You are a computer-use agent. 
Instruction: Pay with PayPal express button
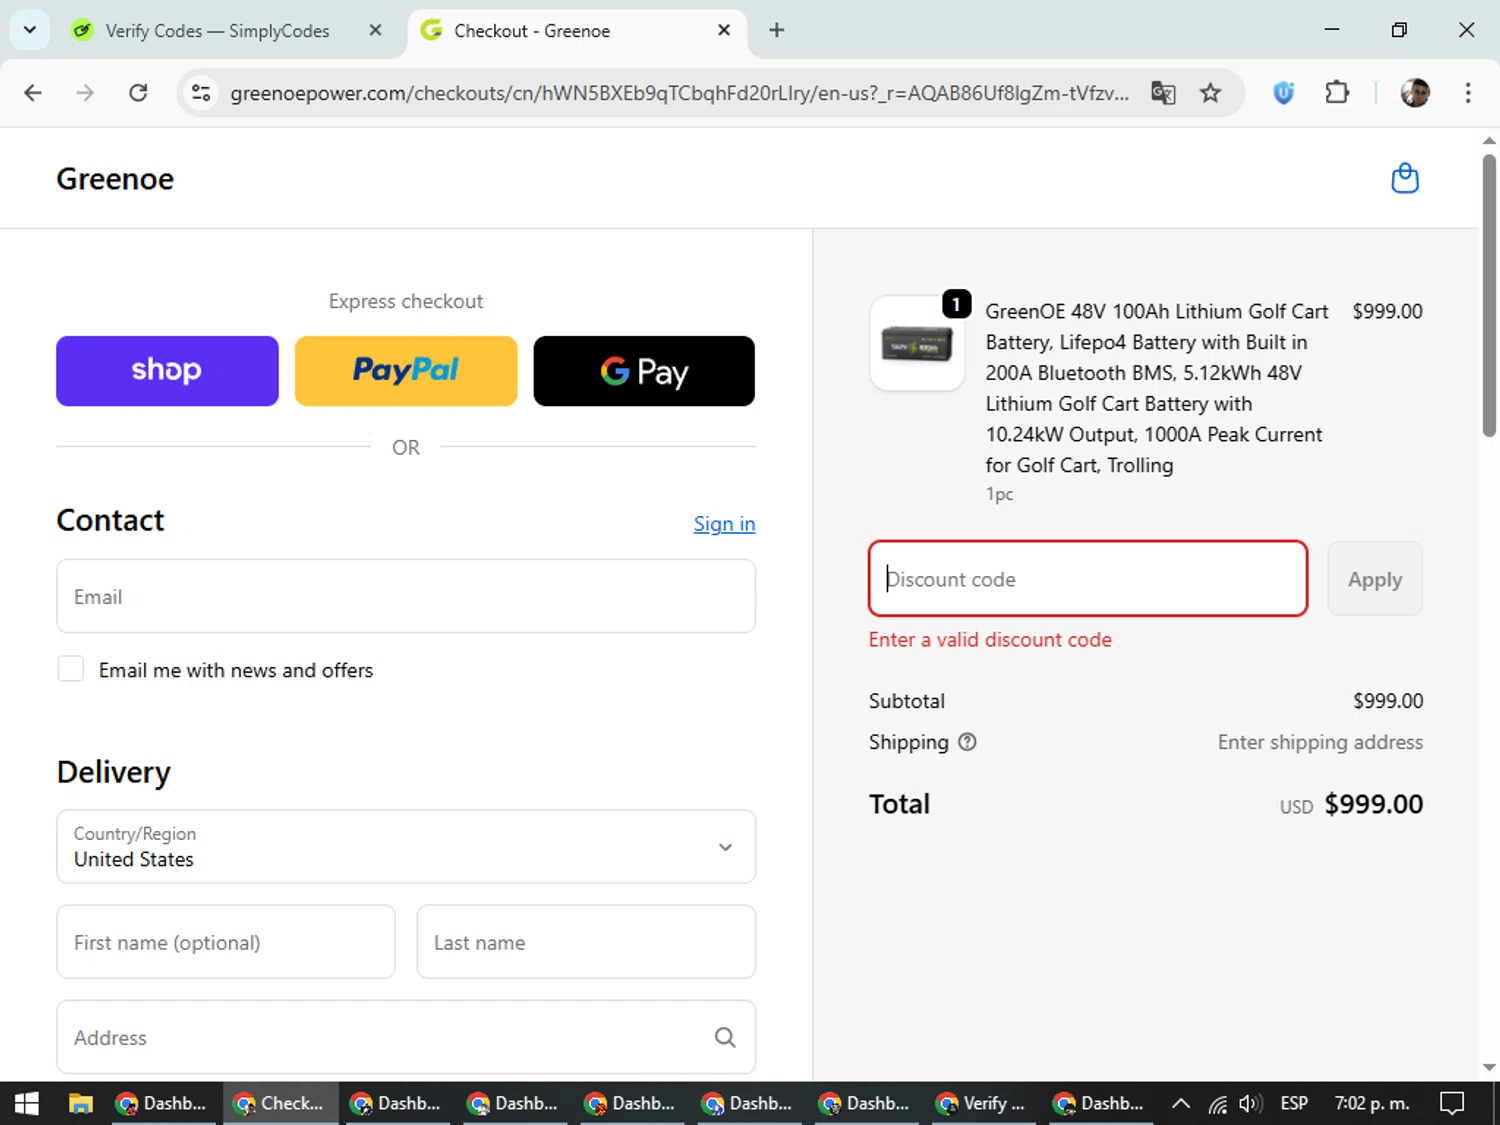406,371
